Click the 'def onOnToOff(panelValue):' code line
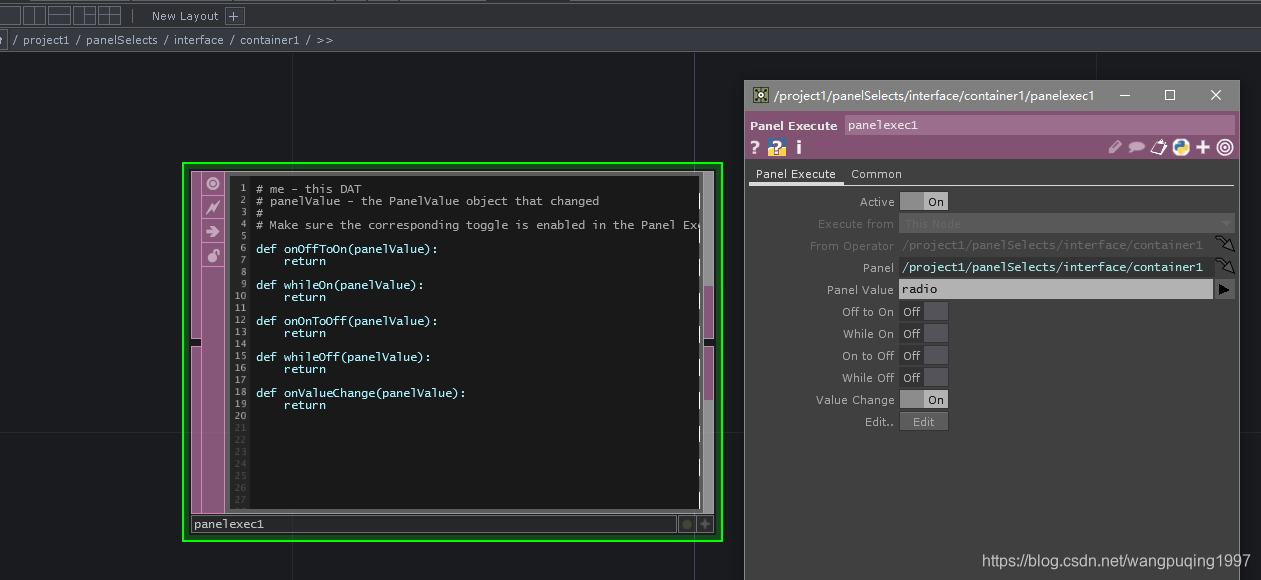 (347, 321)
